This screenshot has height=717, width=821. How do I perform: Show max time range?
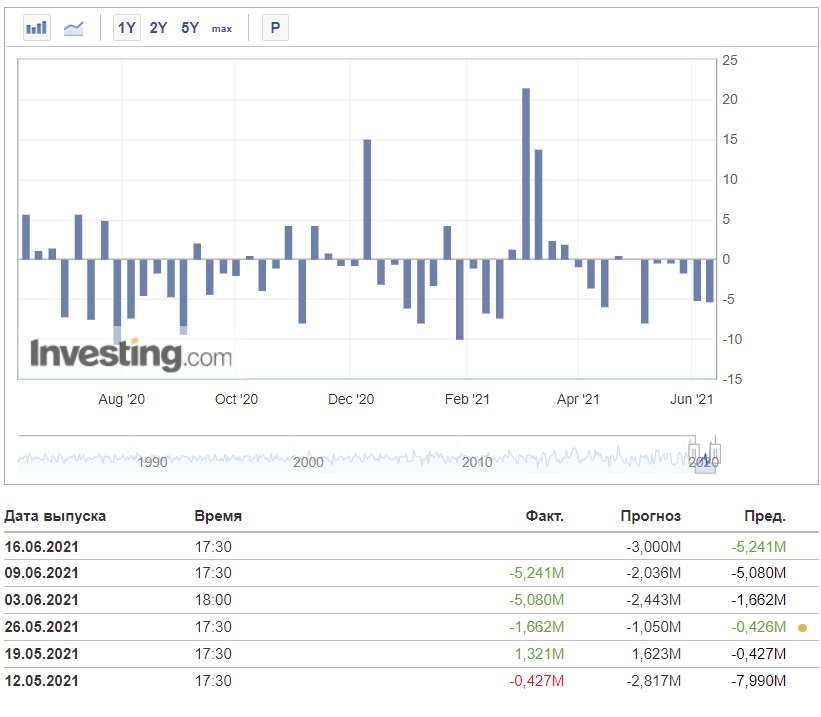click(x=221, y=29)
